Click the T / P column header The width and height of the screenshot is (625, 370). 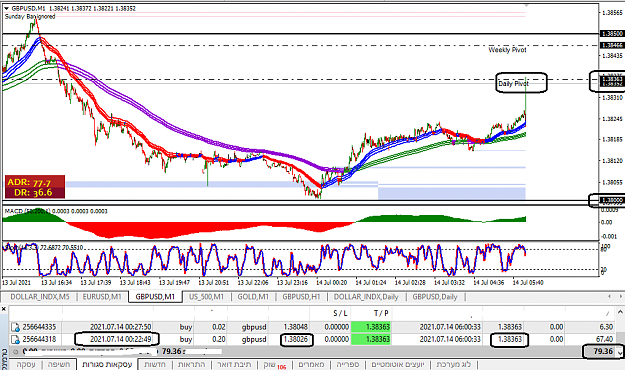click(x=381, y=313)
